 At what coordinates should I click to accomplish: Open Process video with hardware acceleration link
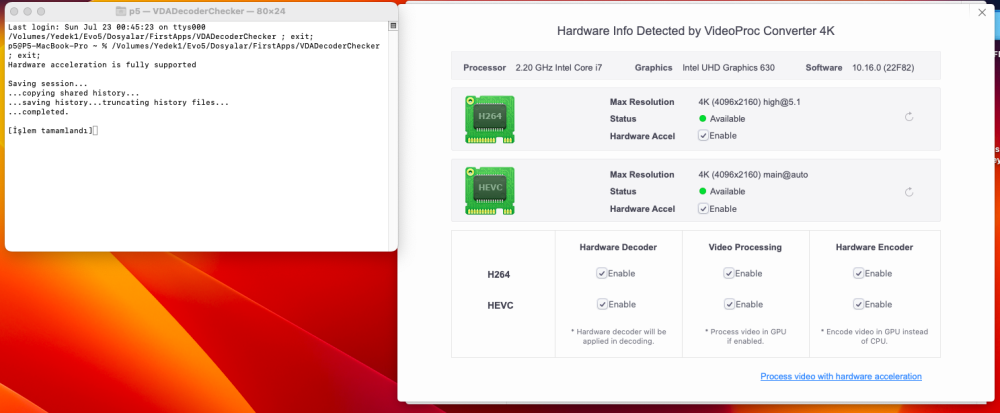(x=841, y=377)
